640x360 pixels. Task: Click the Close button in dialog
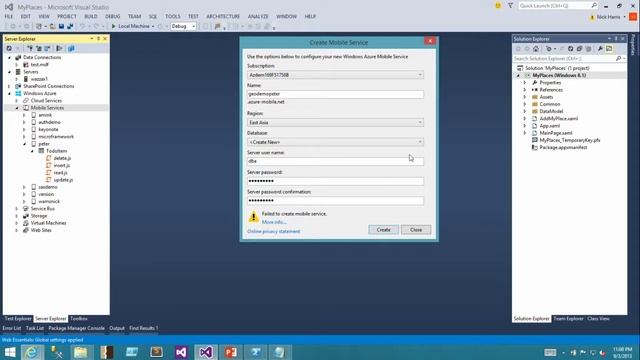pos(416,230)
